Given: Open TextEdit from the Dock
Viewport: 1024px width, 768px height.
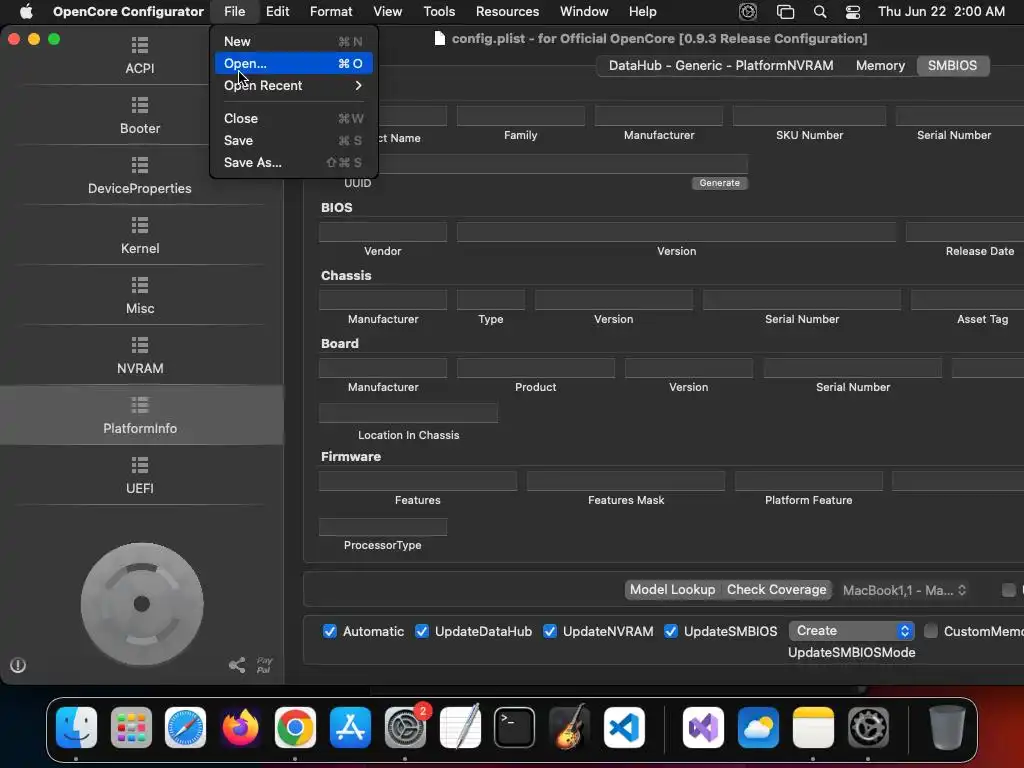Looking at the screenshot, I should [x=460, y=727].
